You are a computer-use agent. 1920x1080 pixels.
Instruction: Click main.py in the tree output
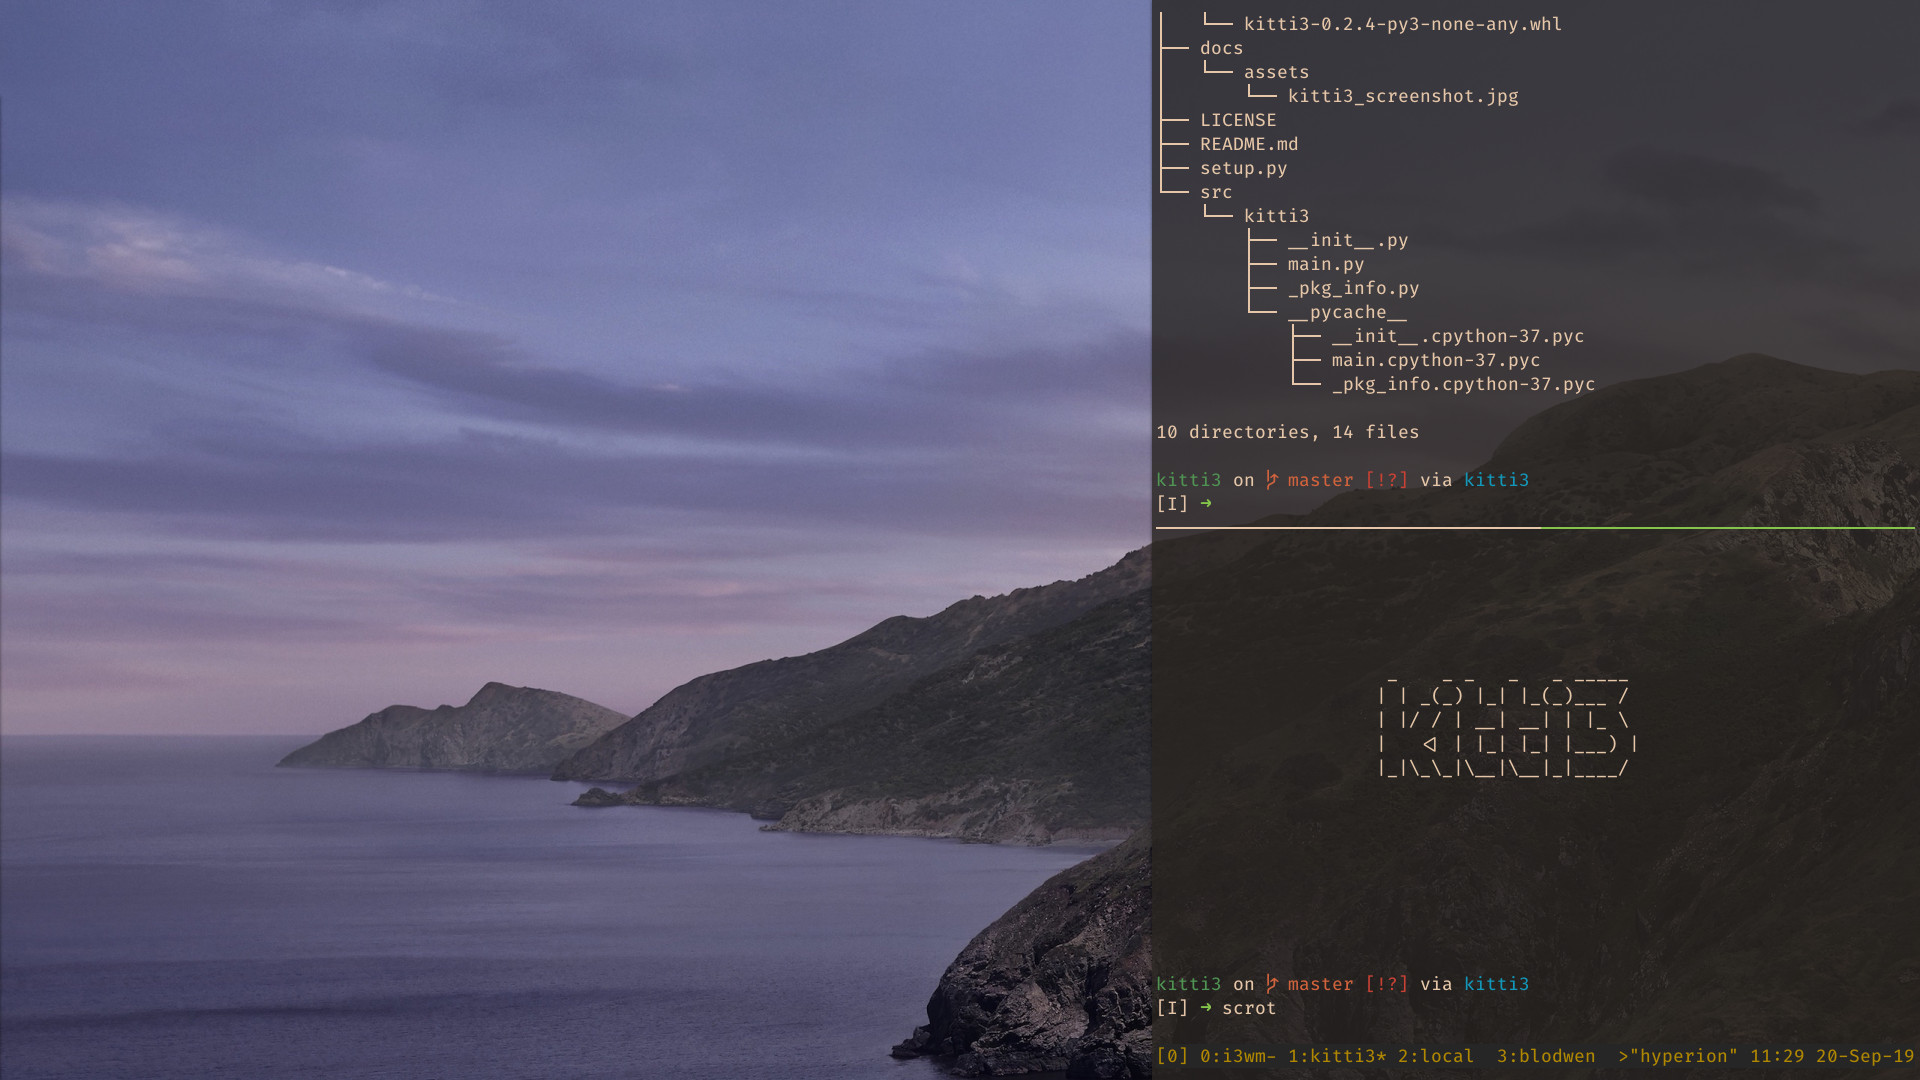(x=1325, y=264)
